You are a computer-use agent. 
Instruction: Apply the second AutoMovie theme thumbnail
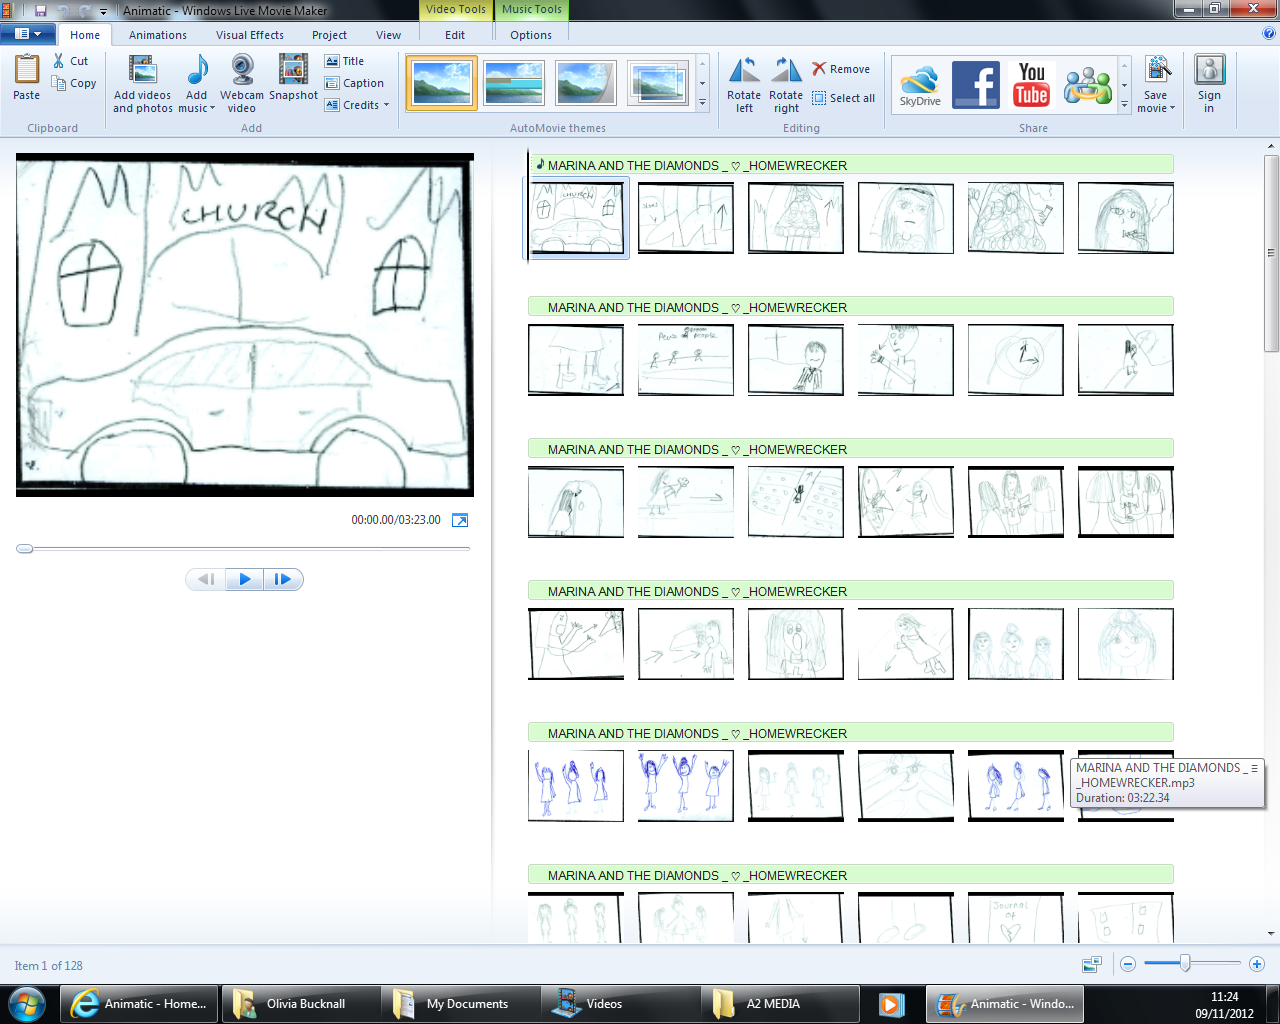coord(513,82)
